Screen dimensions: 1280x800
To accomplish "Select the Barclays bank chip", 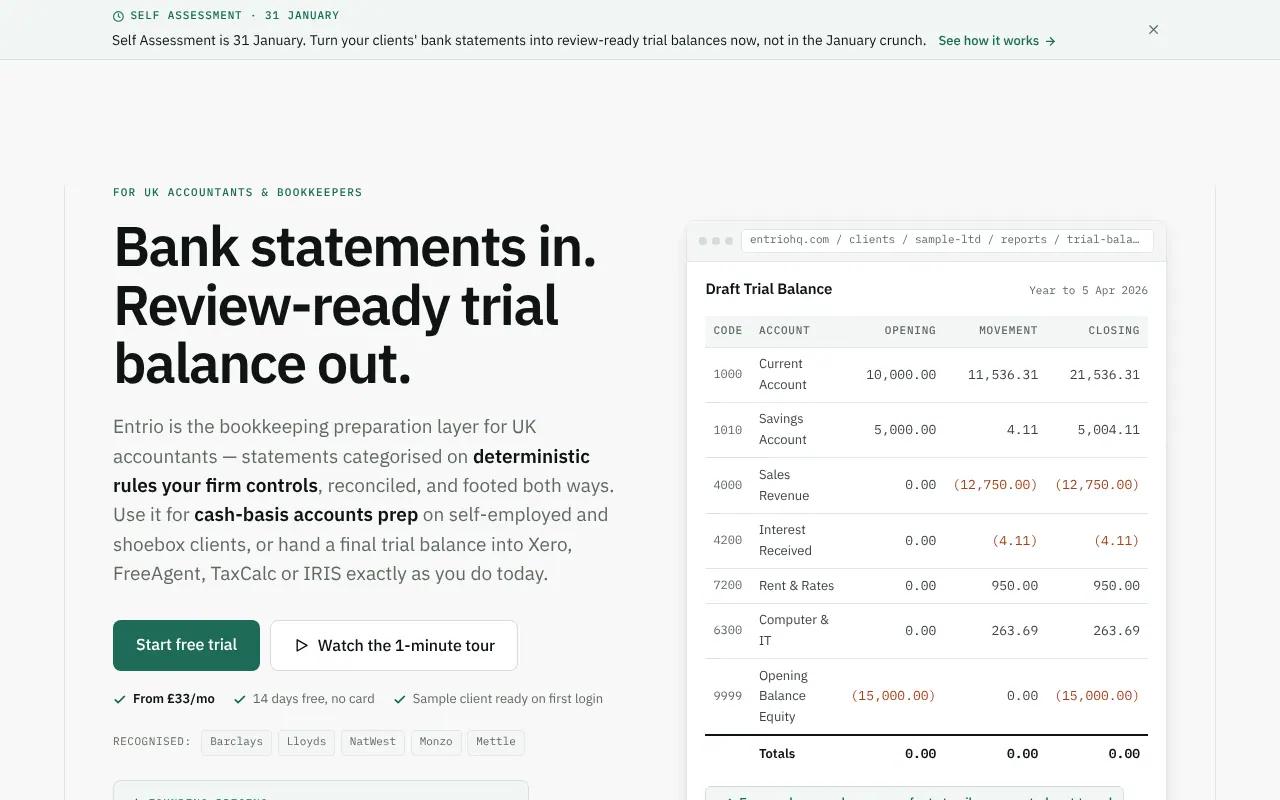I will click(236, 742).
